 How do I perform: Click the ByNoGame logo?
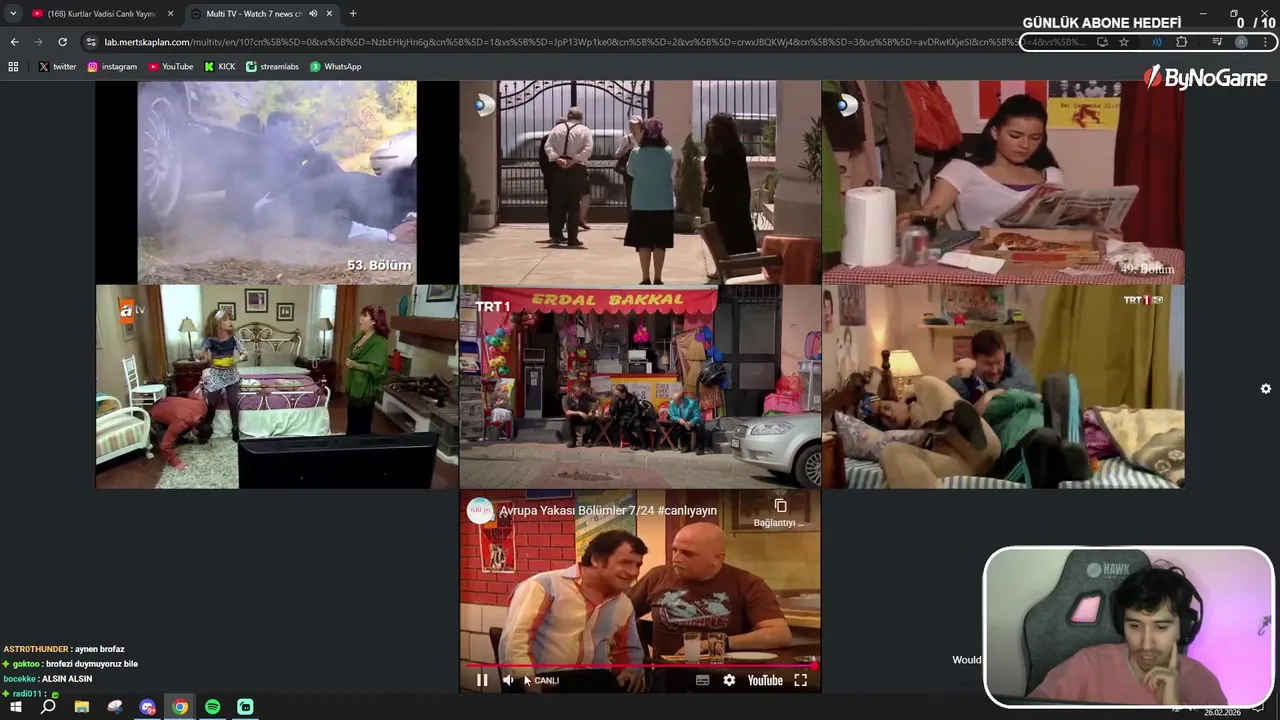(x=1206, y=78)
